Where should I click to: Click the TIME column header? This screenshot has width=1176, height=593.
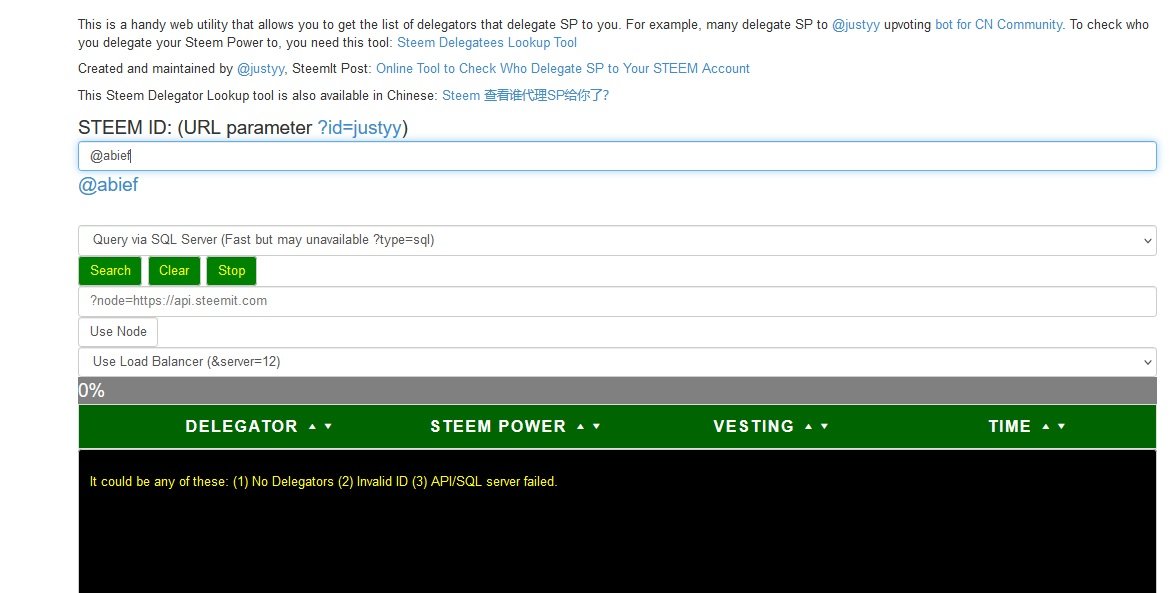(1010, 427)
